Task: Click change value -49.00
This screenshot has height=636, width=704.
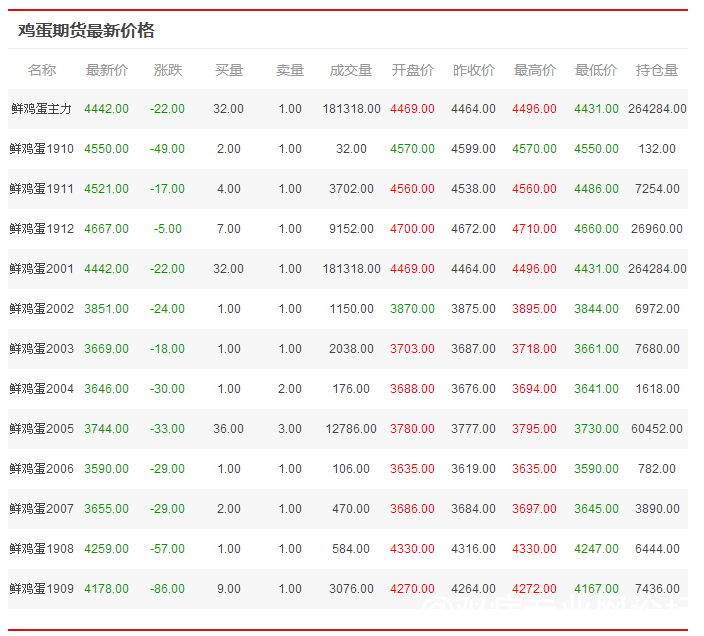Action: [x=167, y=149]
